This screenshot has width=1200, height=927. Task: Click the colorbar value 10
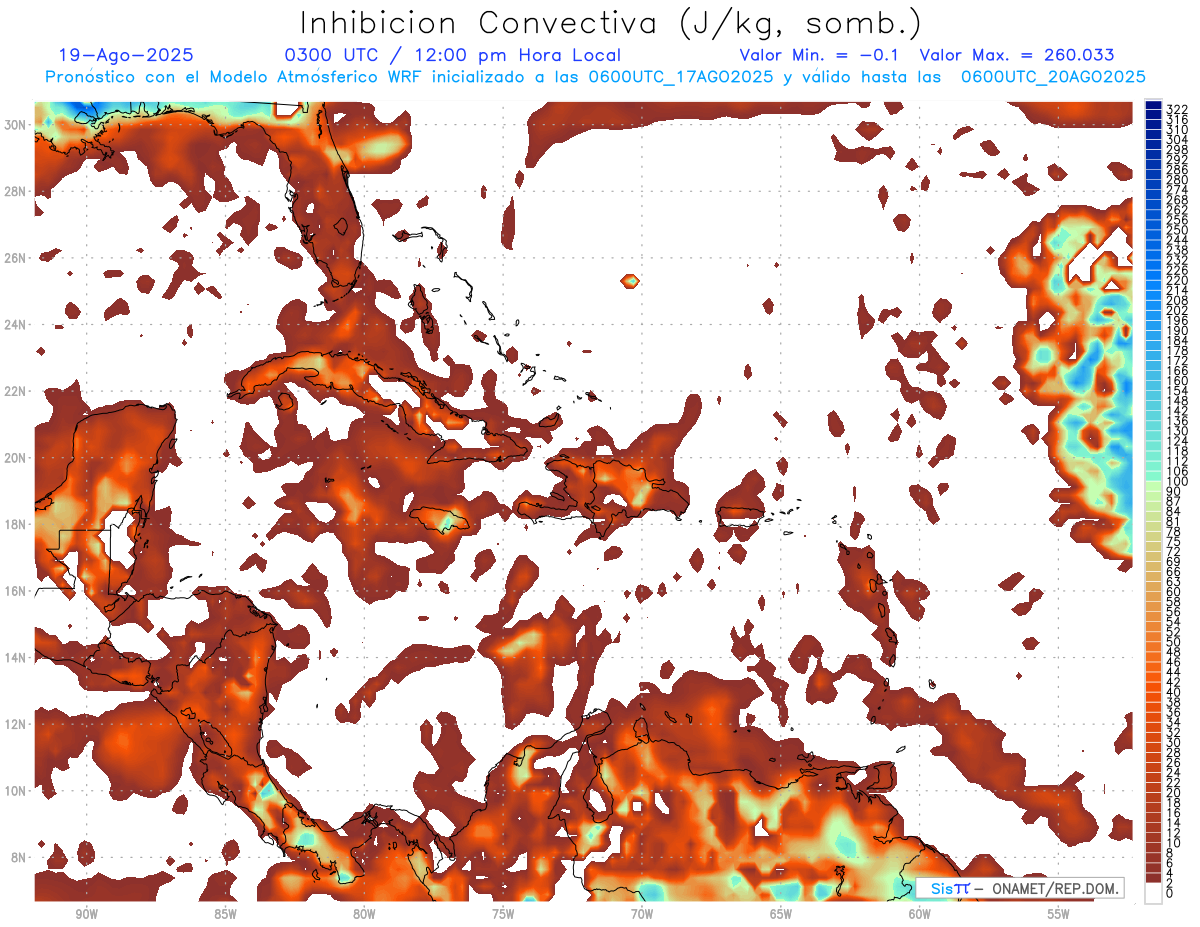tap(1173, 843)
